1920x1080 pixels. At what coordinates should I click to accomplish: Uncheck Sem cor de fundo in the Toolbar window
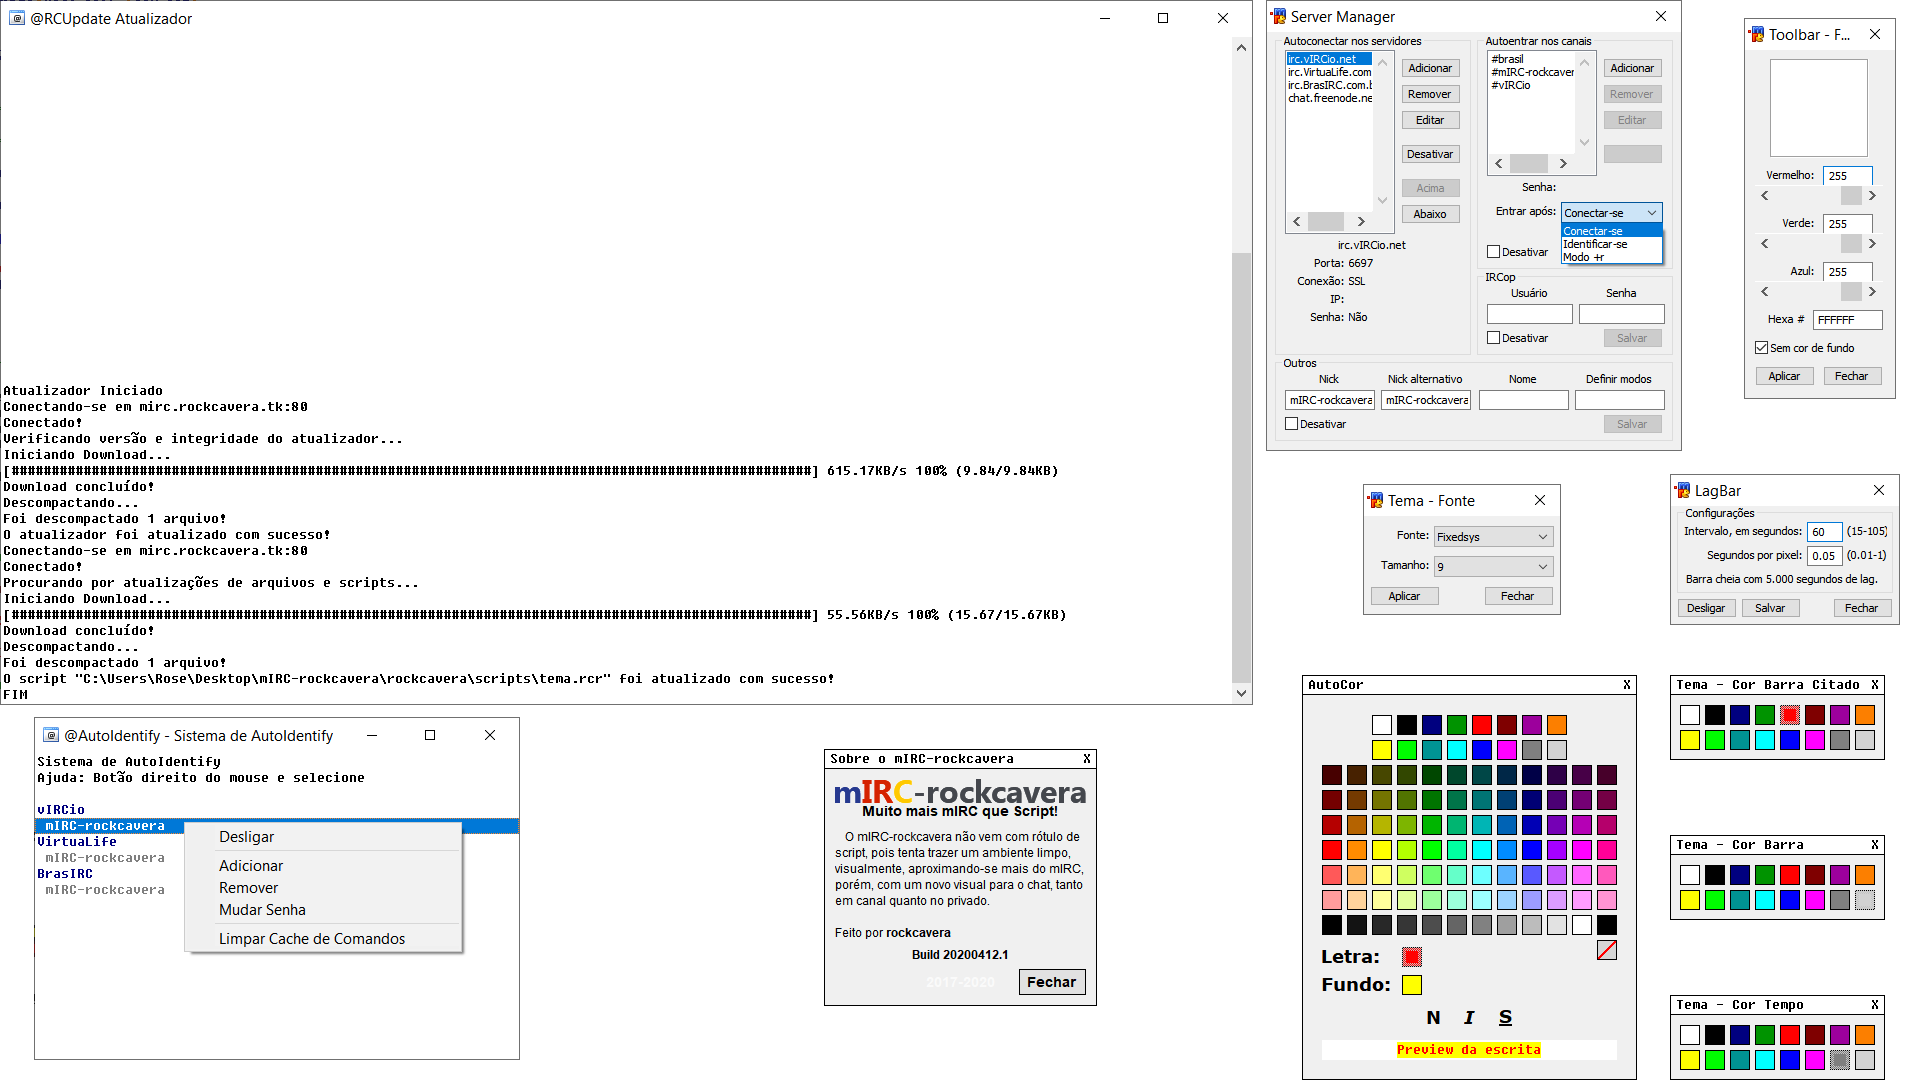tap(1762, 348)
